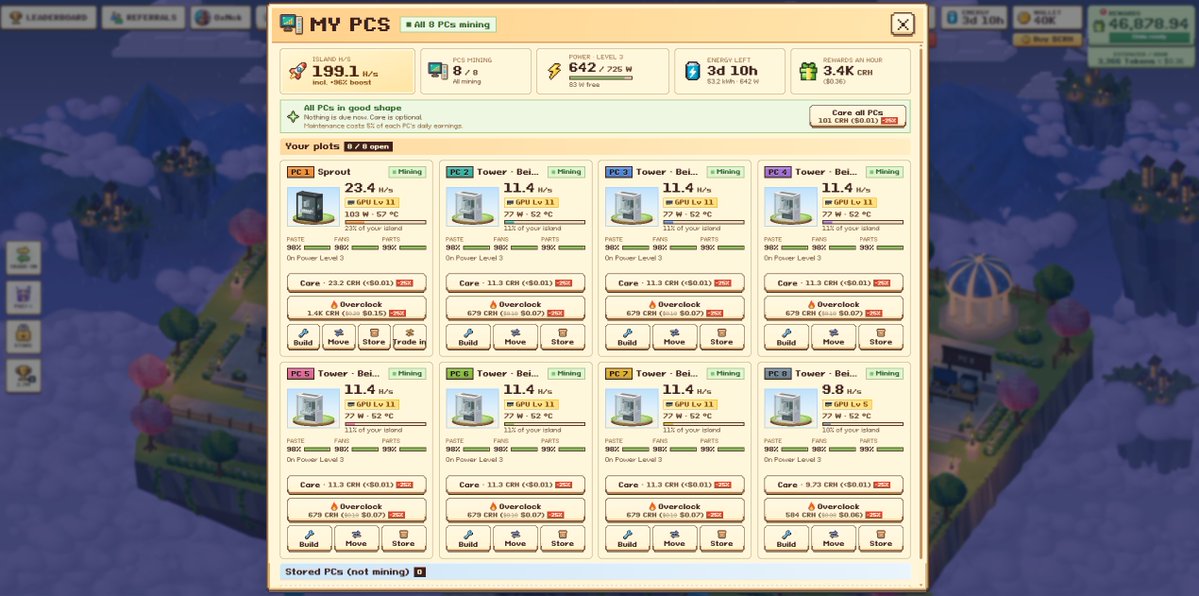Click Store button for PC 1
This screenshot has height=596, width=1199.
(373, 337)
